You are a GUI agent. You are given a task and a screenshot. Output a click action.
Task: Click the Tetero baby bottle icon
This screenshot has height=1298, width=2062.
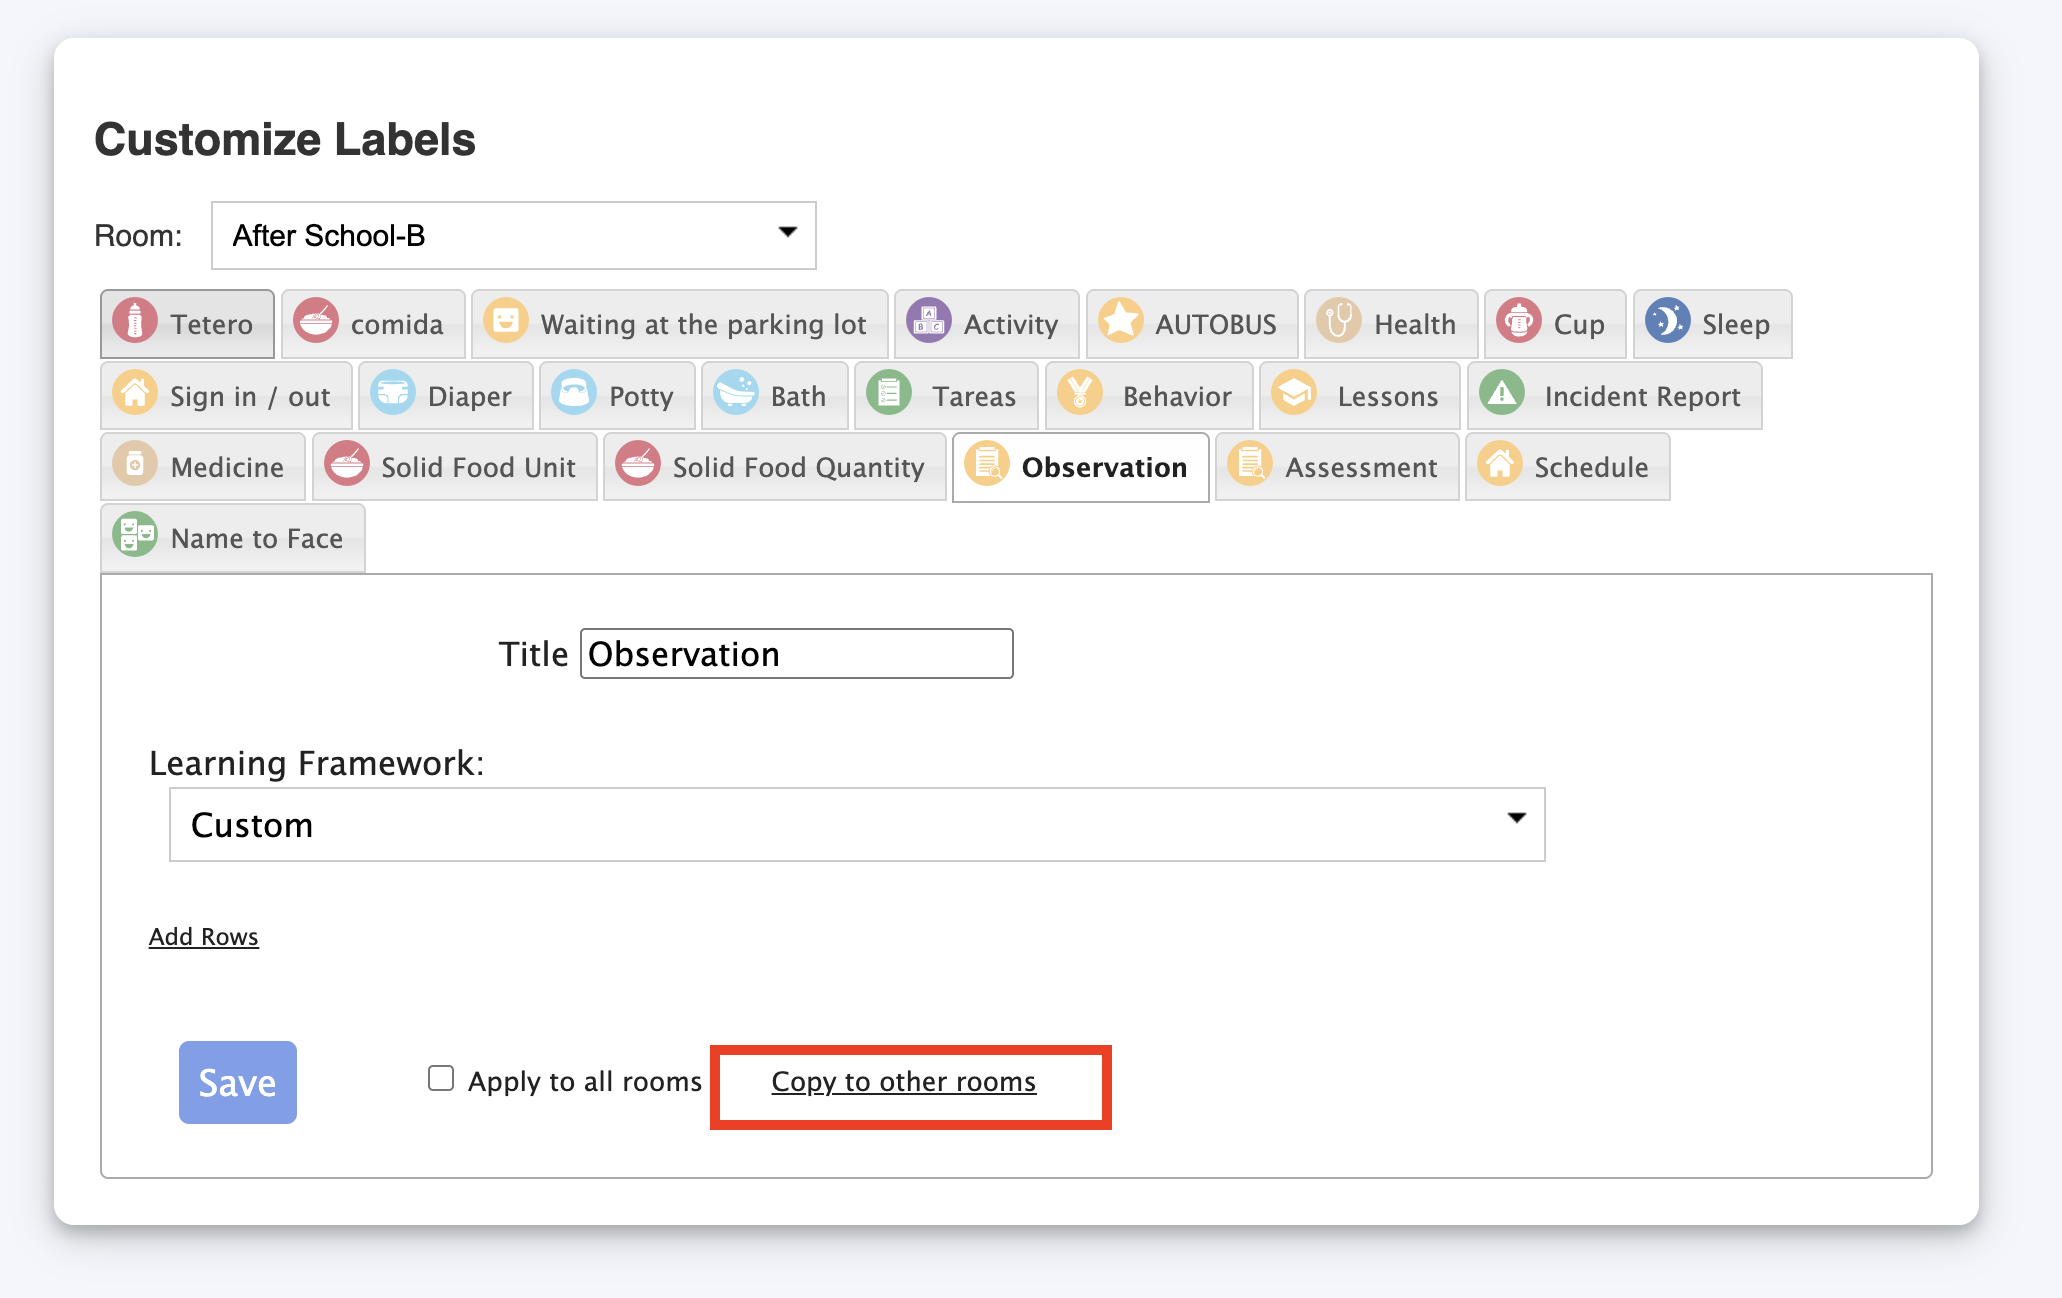[x=135, y=322]
